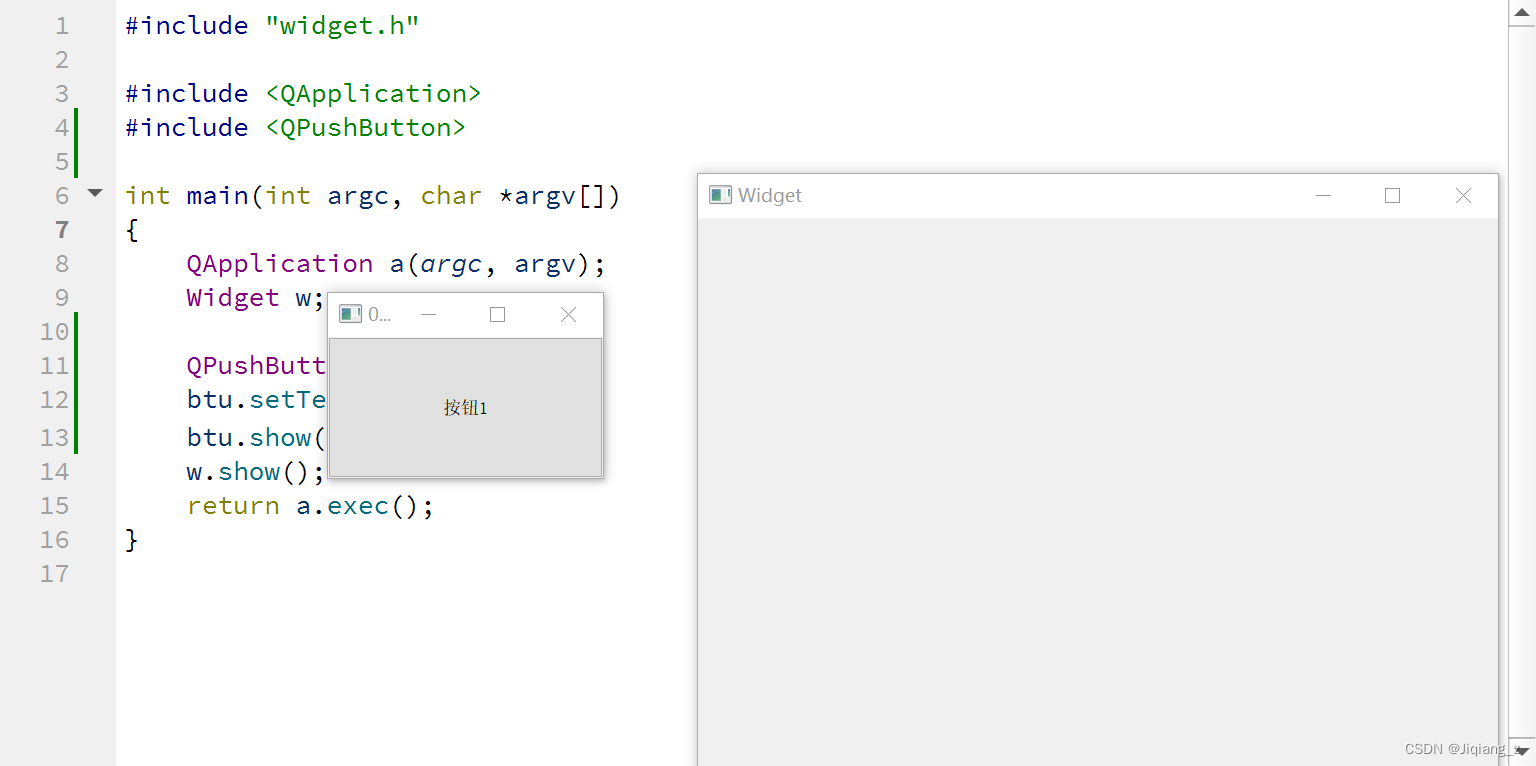Click the QApplication a(argc, argv) line
The width and height of the screenshot is (1536, 766).
396,263
